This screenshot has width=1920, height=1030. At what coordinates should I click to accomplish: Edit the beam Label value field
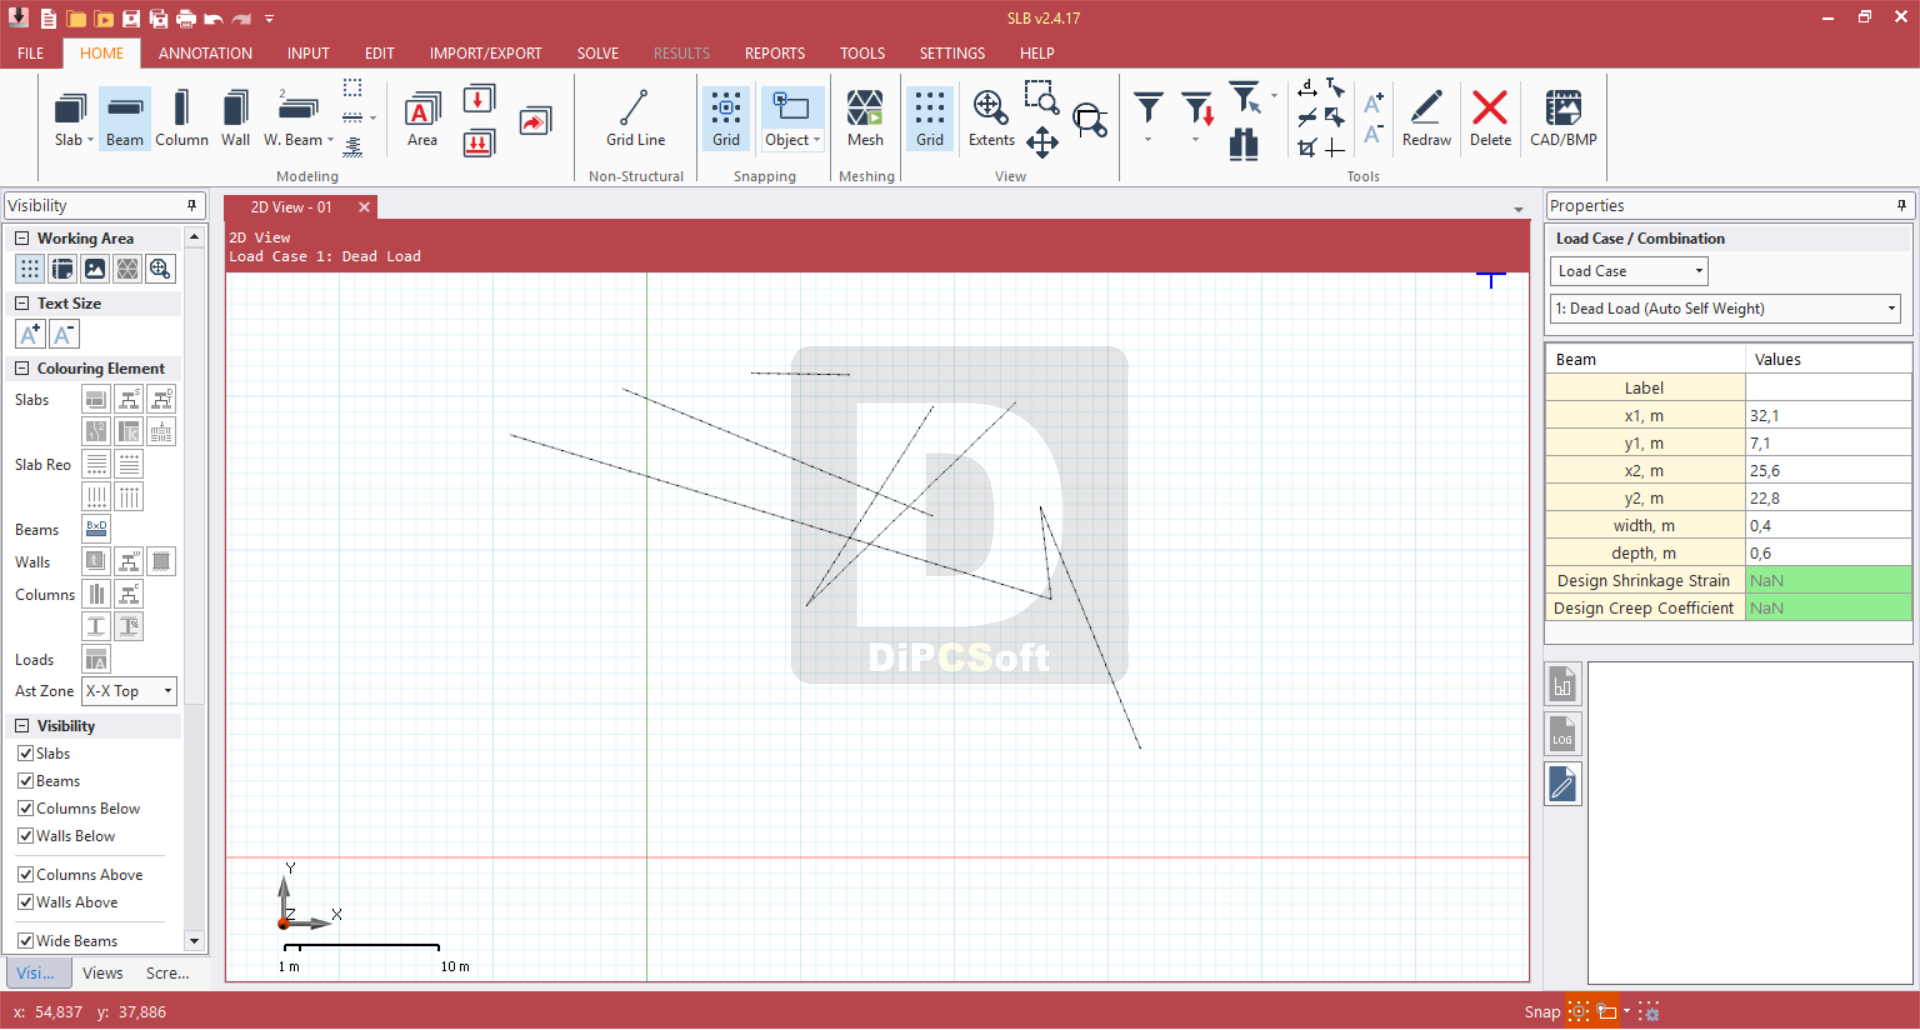(x=1828, y=388)
